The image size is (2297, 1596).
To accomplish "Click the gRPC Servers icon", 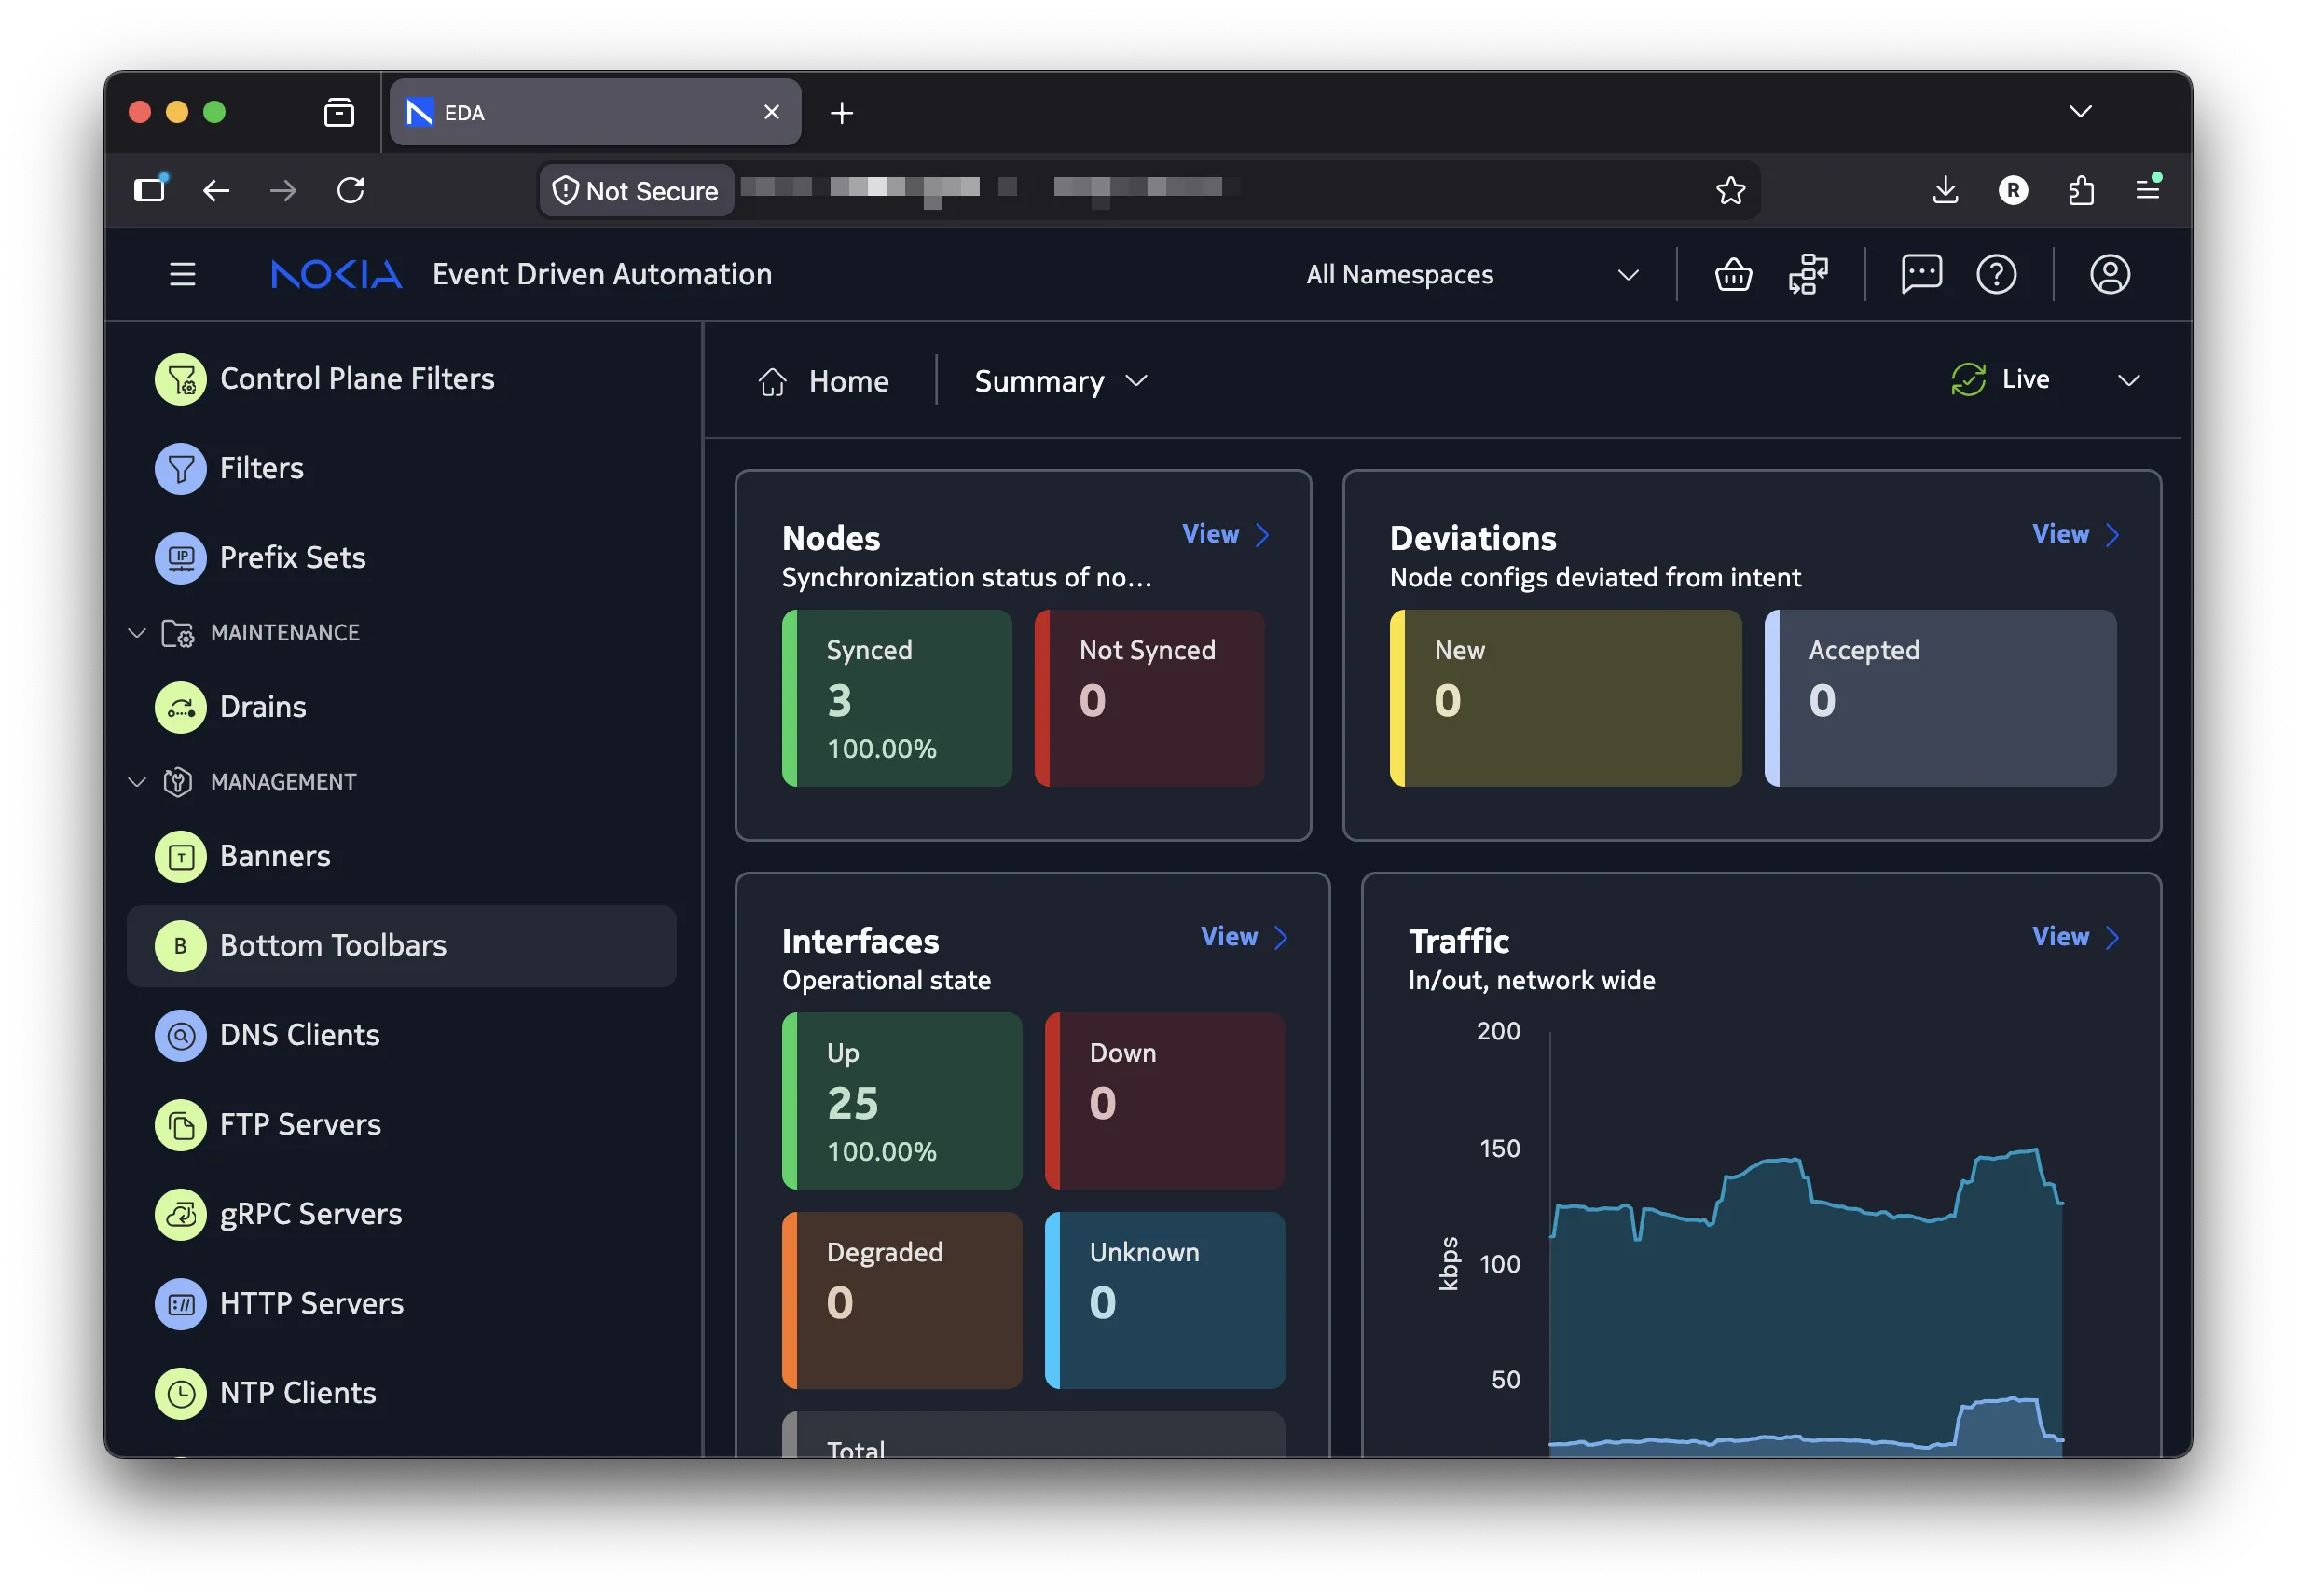I will point(180,1215).
